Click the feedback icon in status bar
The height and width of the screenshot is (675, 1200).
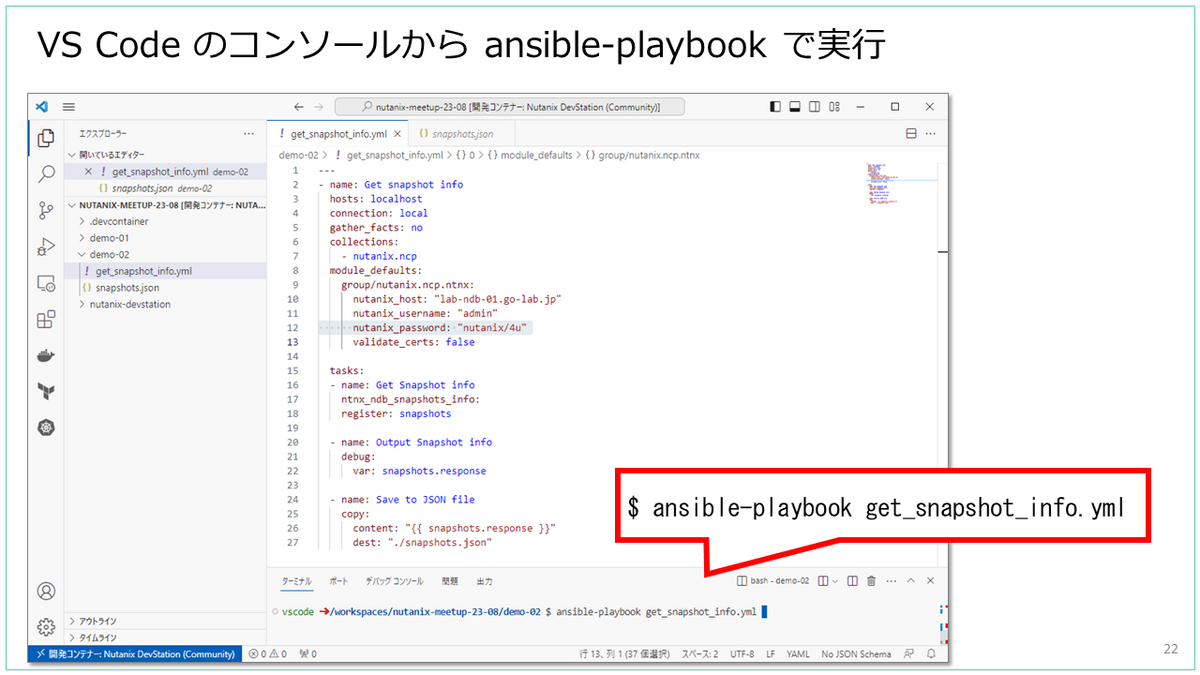(908, 654)
